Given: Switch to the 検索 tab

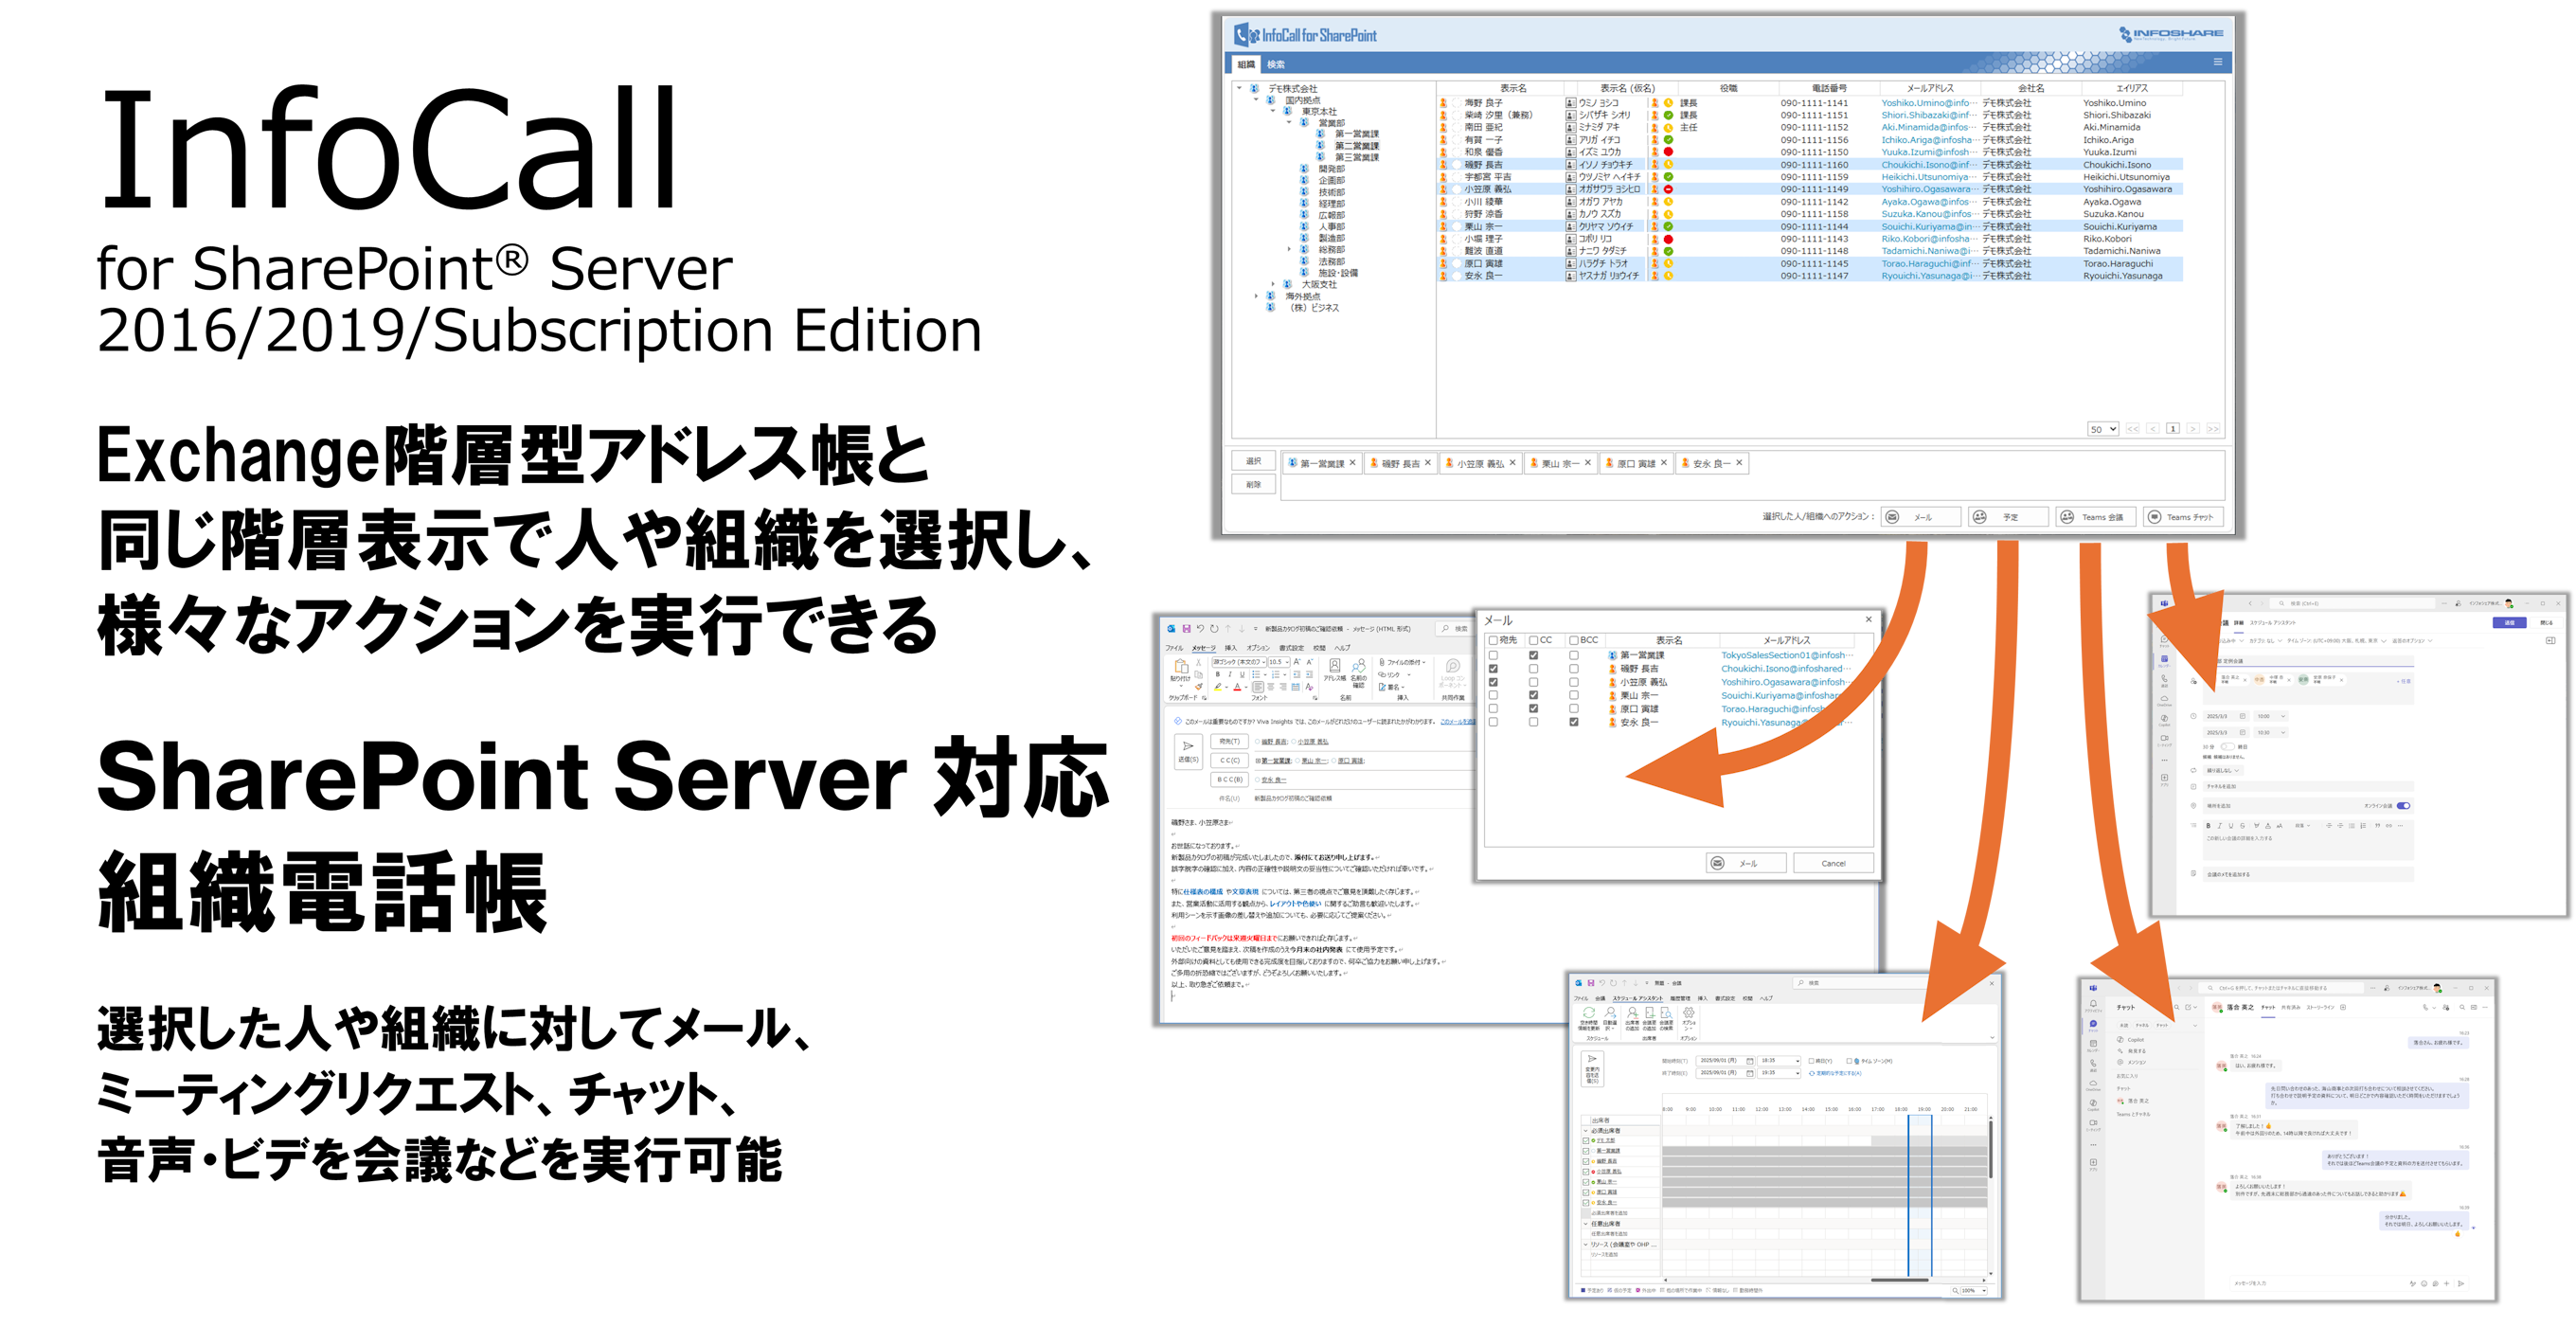Looking at the screenshot, I should 1276,64.
